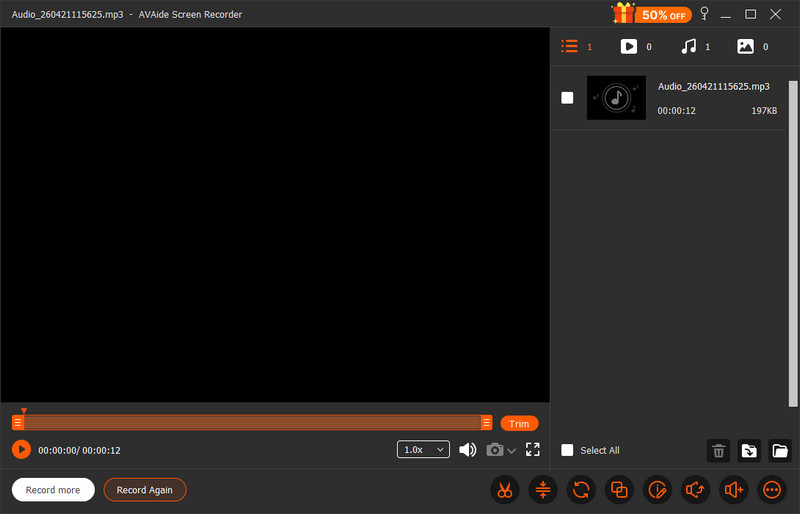Click the recordings list scrollbar
Screen dimensions: 800x514
click(793, 243)
